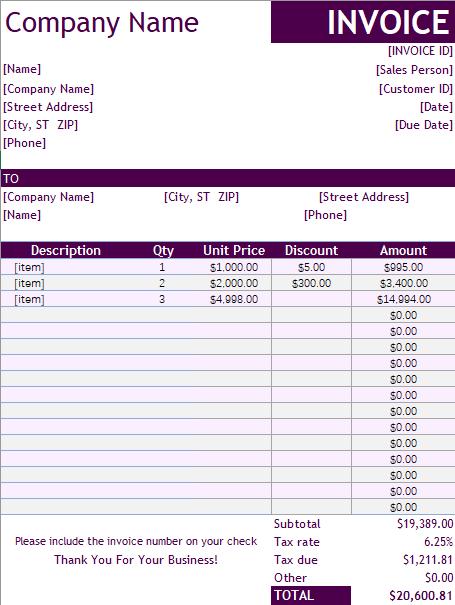
Task: Select the [Date] placeholder cell
Action: click(436, 107)
